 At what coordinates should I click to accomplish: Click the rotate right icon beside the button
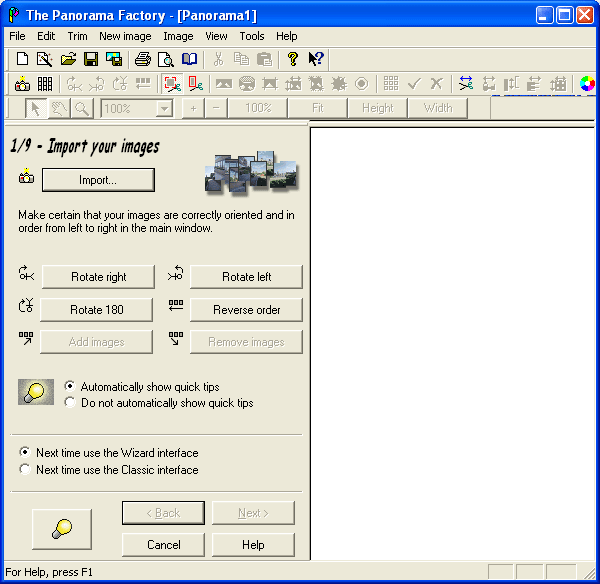(26, 273)
